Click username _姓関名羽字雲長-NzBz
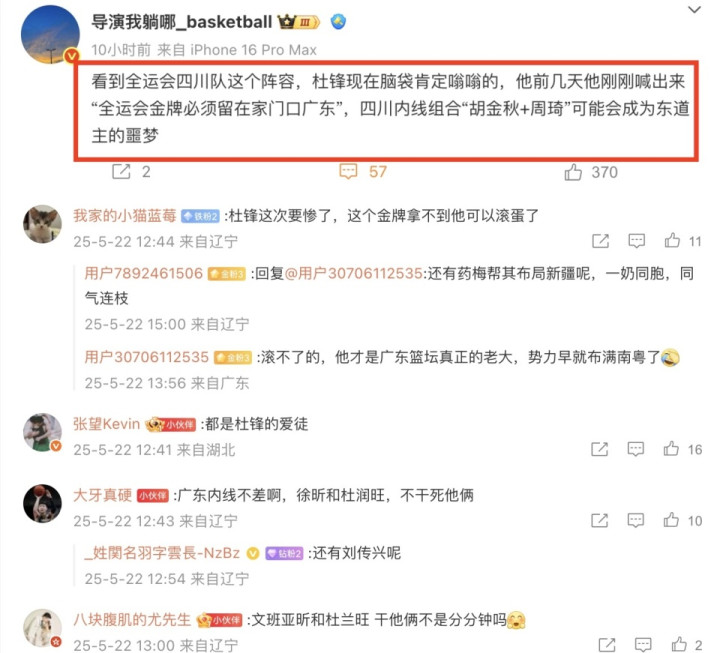 163,553
